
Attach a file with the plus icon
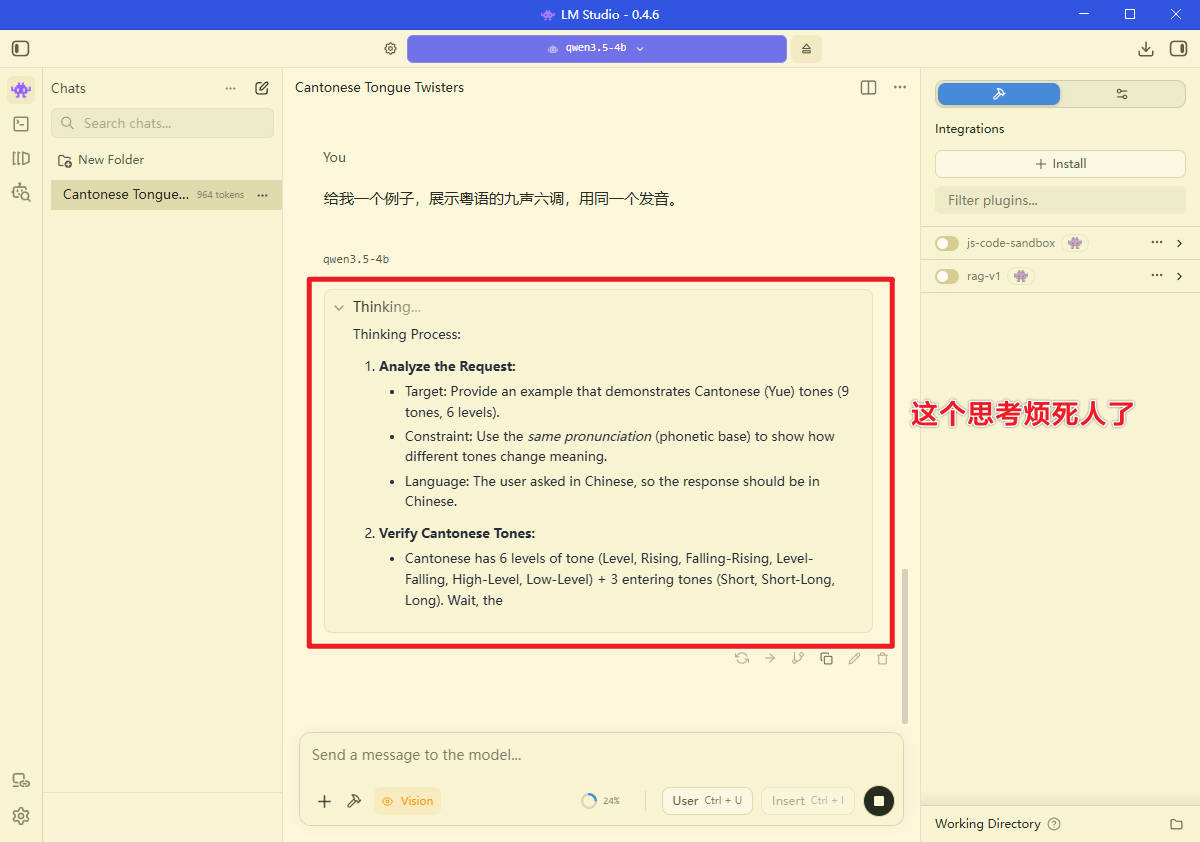click(x=324, y=801)
